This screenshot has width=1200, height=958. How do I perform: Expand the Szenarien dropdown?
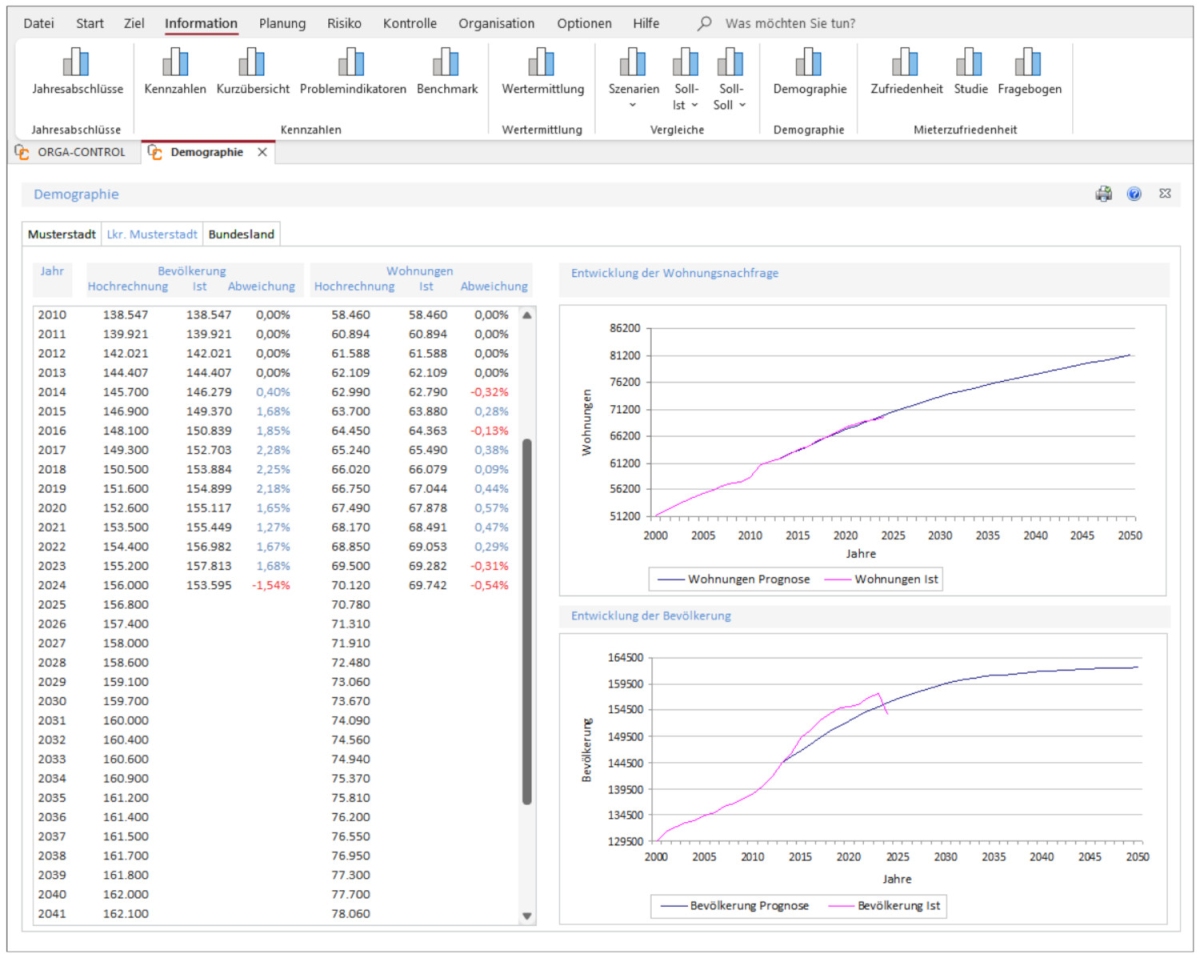[633, 103]
